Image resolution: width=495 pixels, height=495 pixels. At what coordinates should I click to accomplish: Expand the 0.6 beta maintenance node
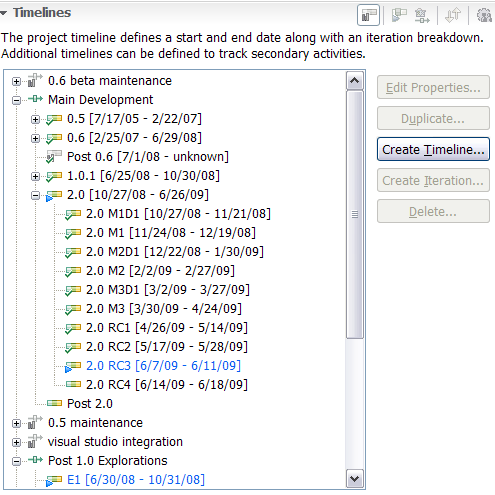16,81
